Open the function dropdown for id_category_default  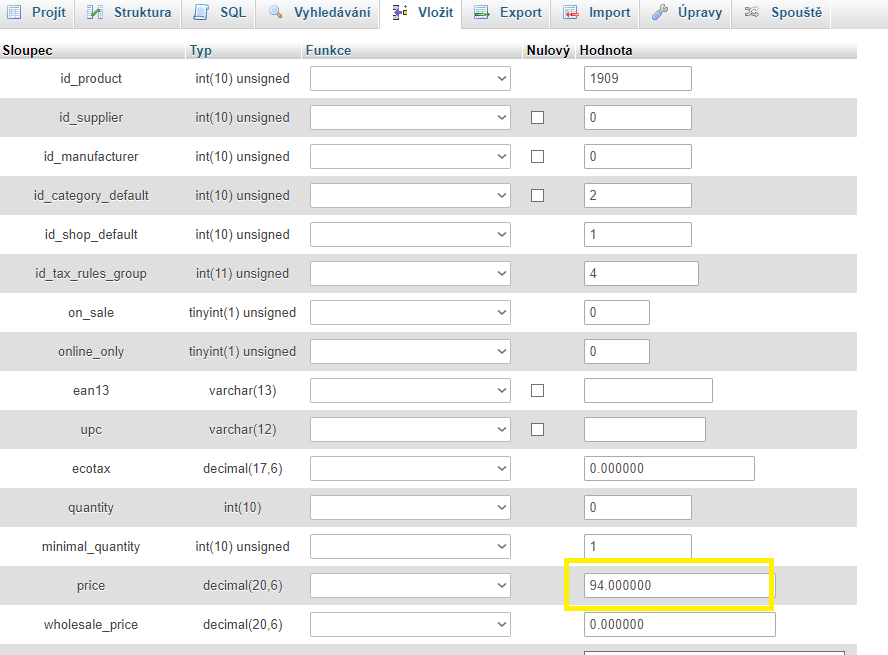tap(410, 195)
